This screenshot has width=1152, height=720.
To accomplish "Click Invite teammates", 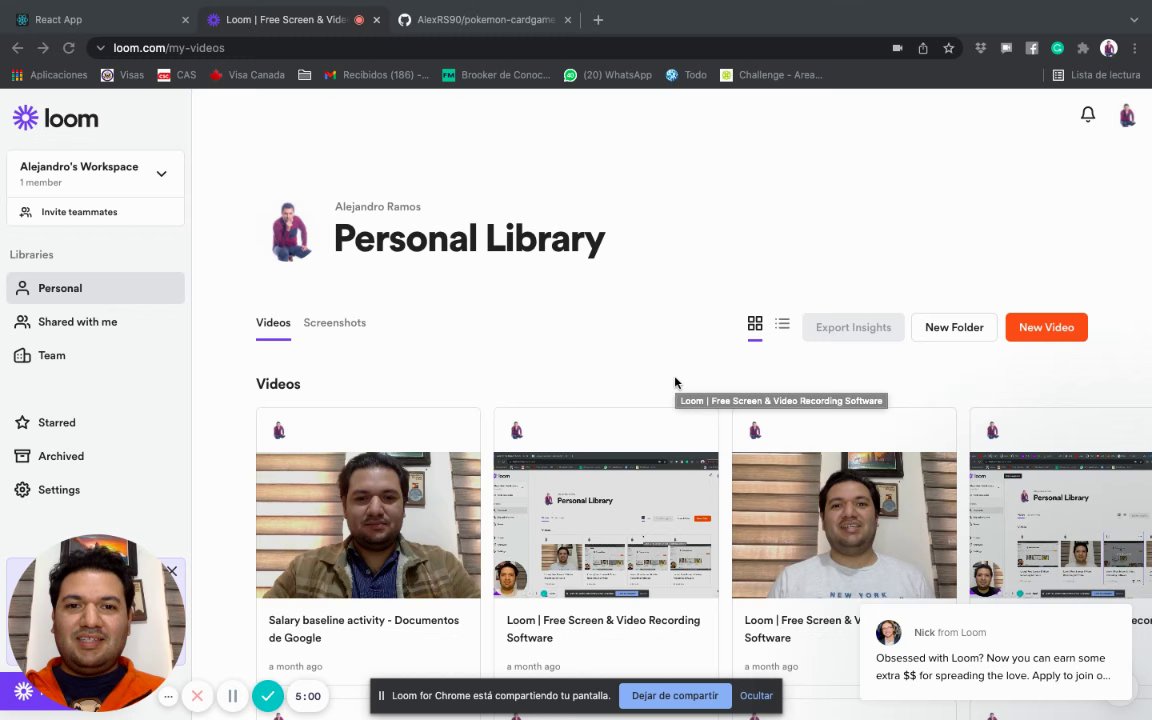I will click(96, 212).
